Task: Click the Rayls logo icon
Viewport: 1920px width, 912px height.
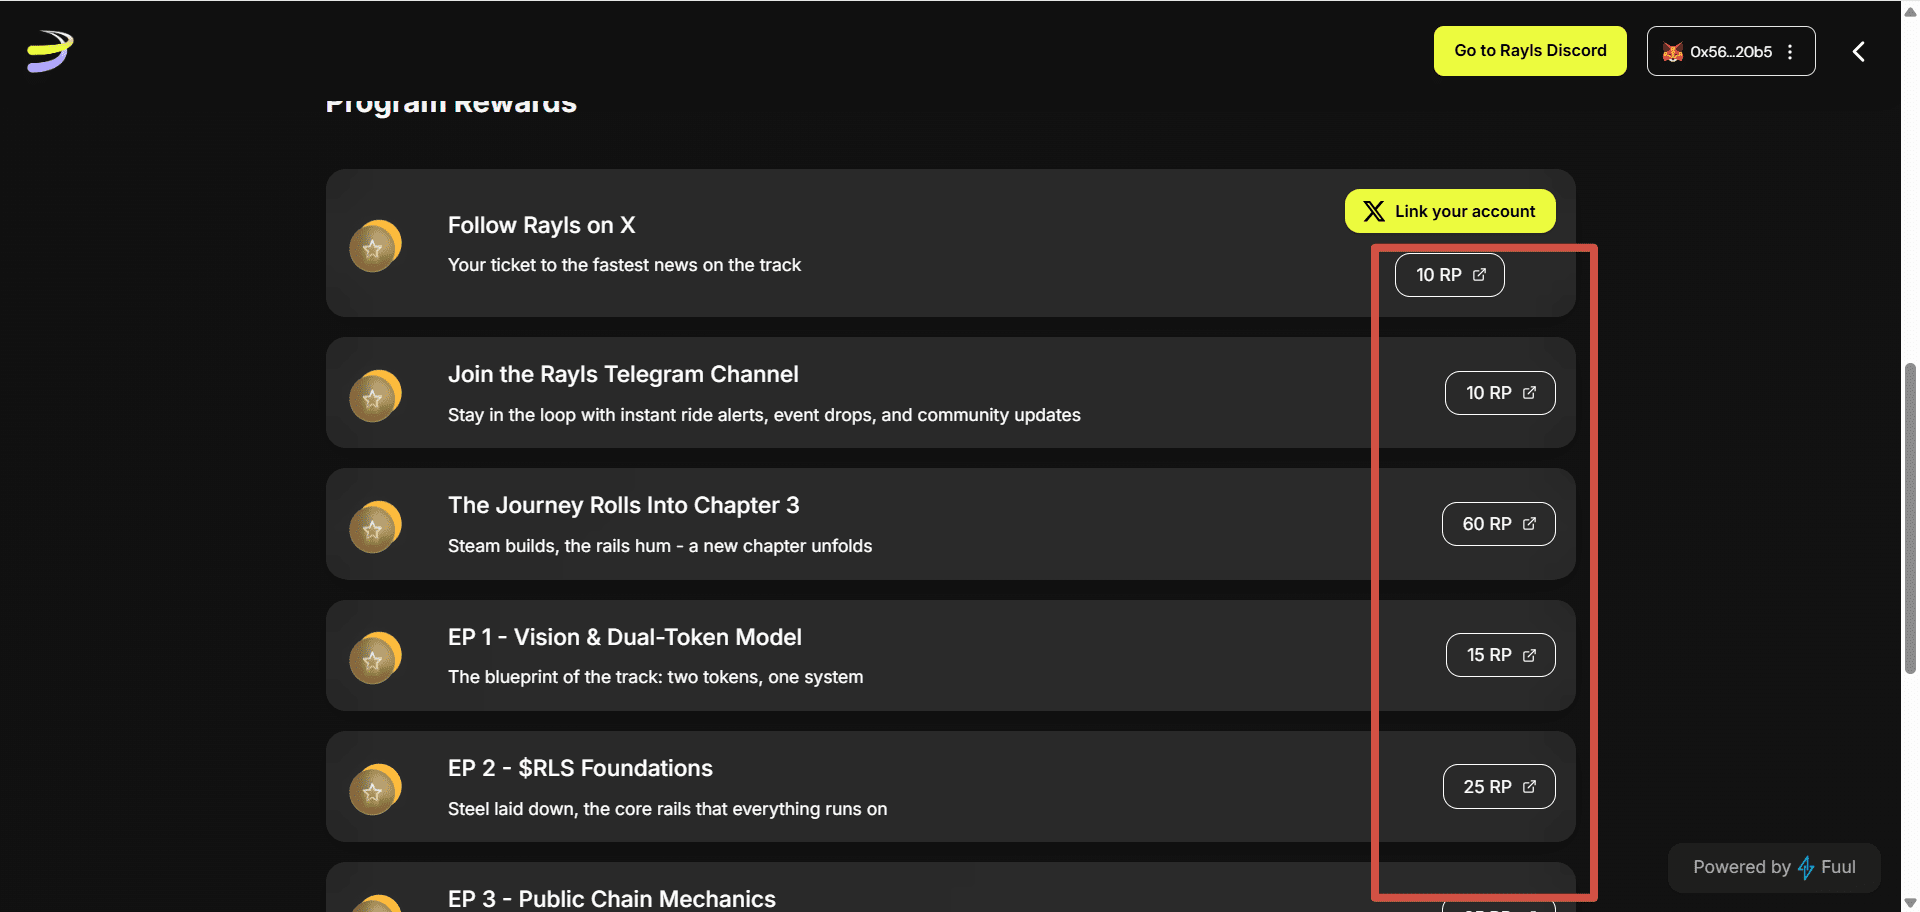Action: 50,51
